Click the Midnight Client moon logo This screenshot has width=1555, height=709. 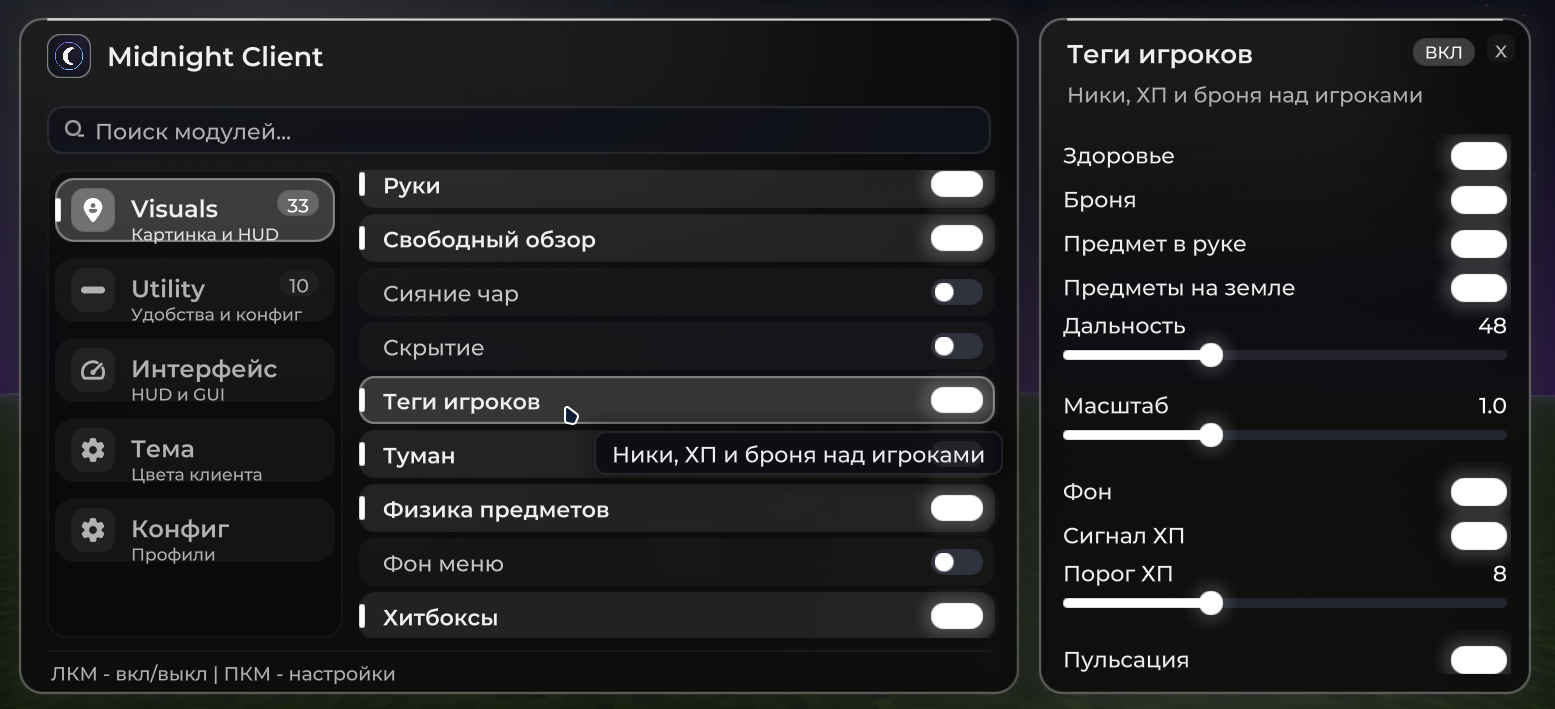click(x=69, y=56)
